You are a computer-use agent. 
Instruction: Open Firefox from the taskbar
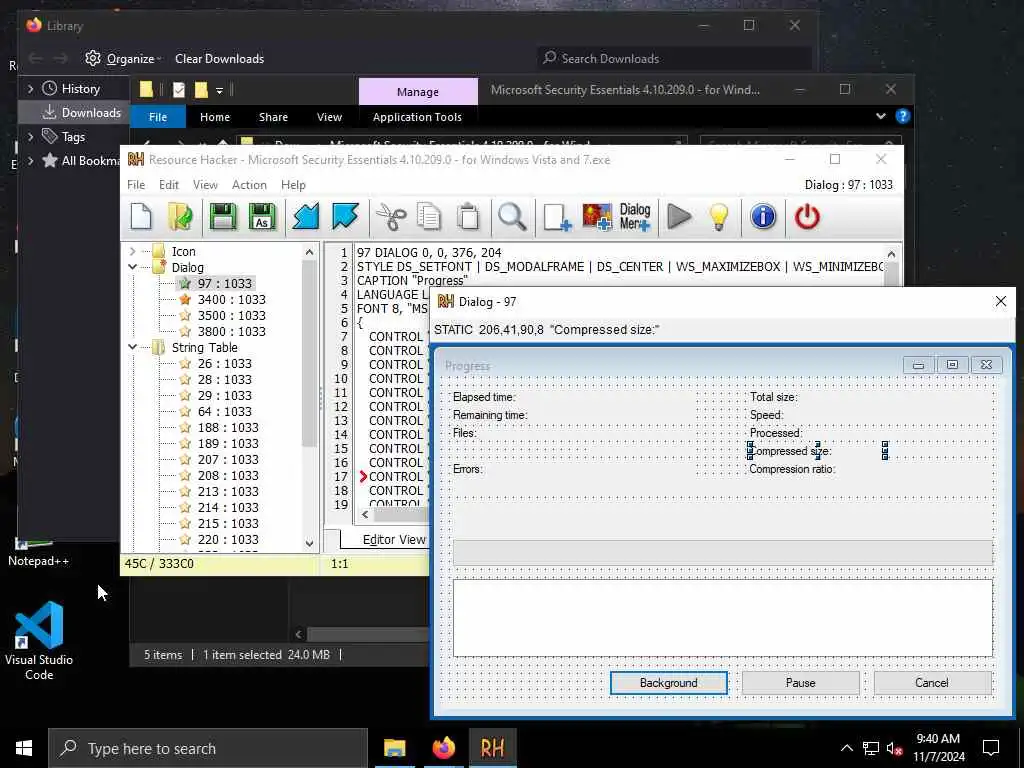(443, 748)
